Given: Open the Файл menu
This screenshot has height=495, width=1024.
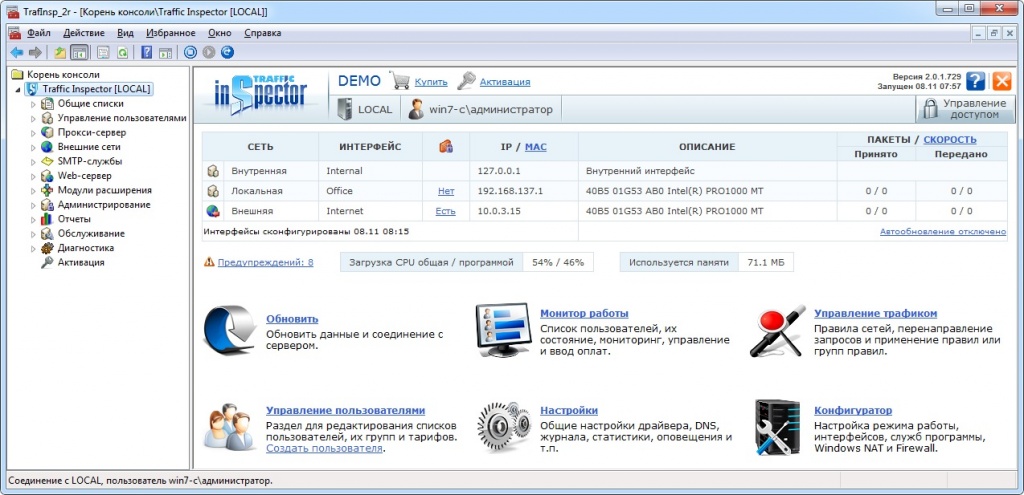Looking at the screenshot, I should click(39, 33).
